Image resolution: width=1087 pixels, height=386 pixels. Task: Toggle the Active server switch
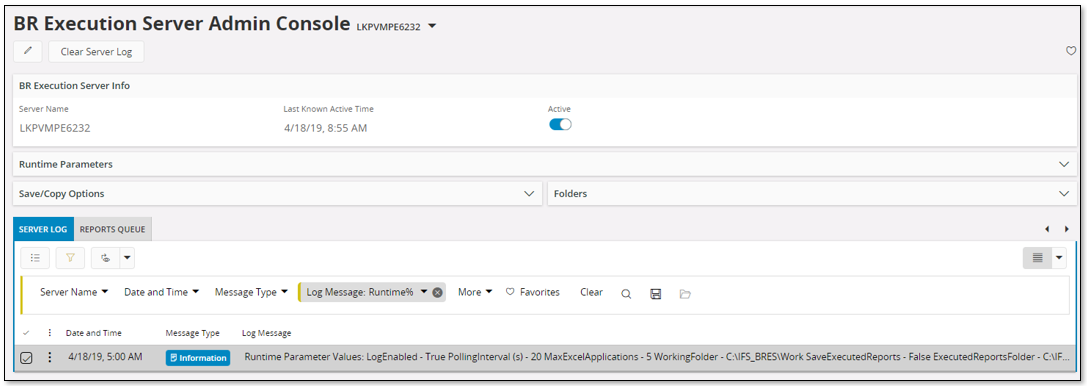560,125
